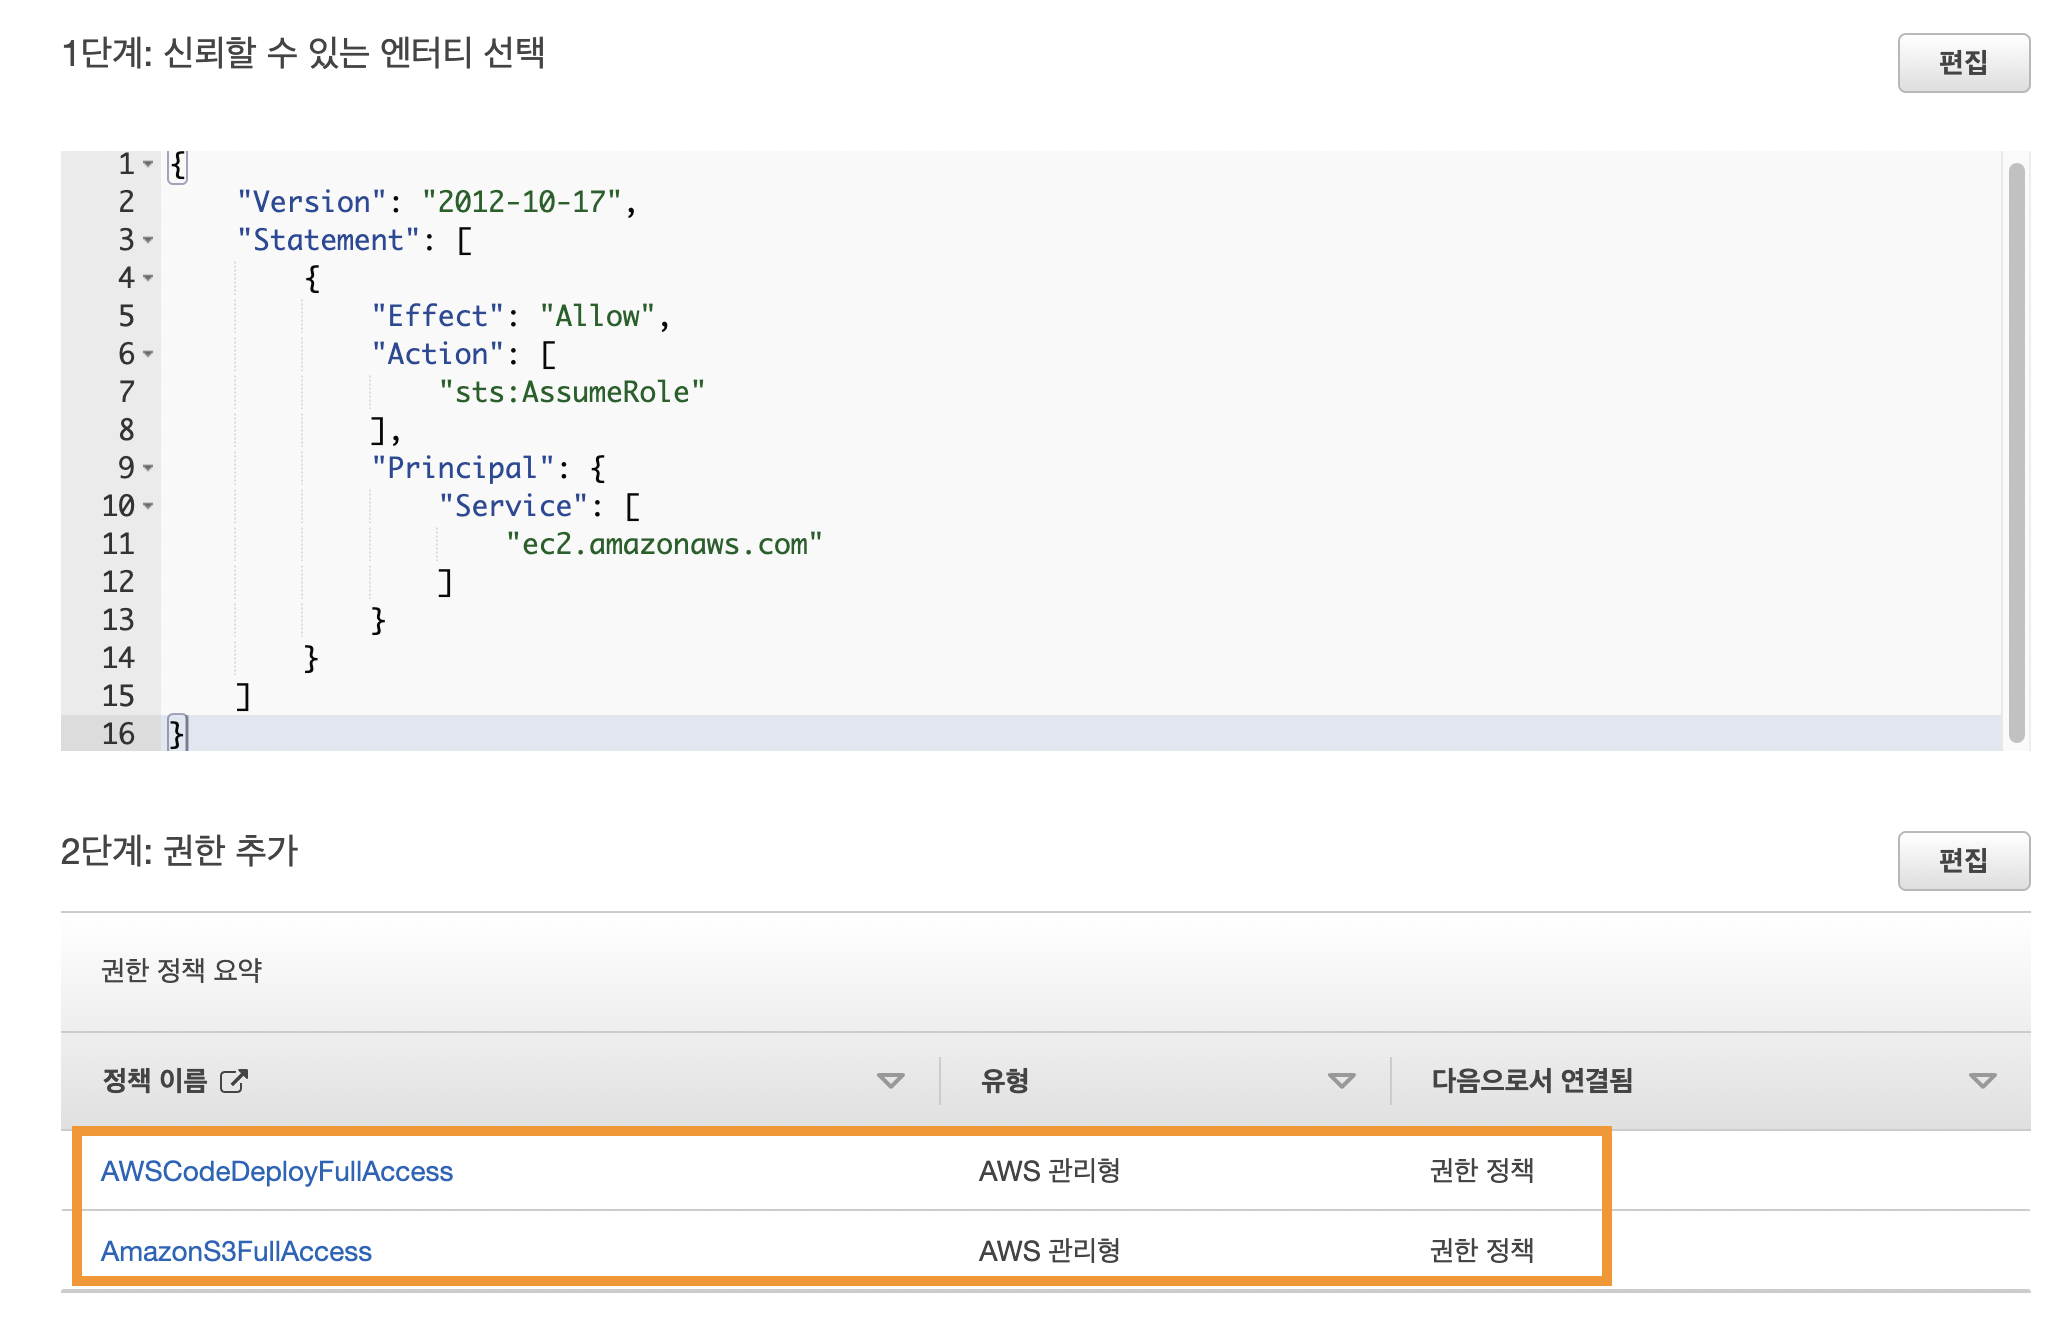Screen dimensions: 2070x1324
Task: Collapse the fold arrow on line 4
Action: pos(148,278)
